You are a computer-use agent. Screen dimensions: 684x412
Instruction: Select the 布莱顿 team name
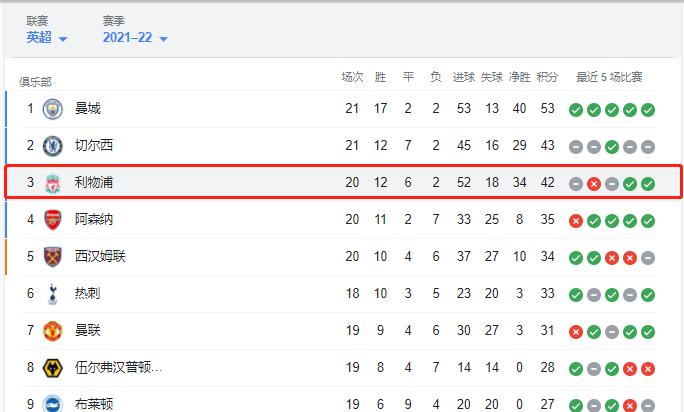pyautogui.click(x=94, y=404)
